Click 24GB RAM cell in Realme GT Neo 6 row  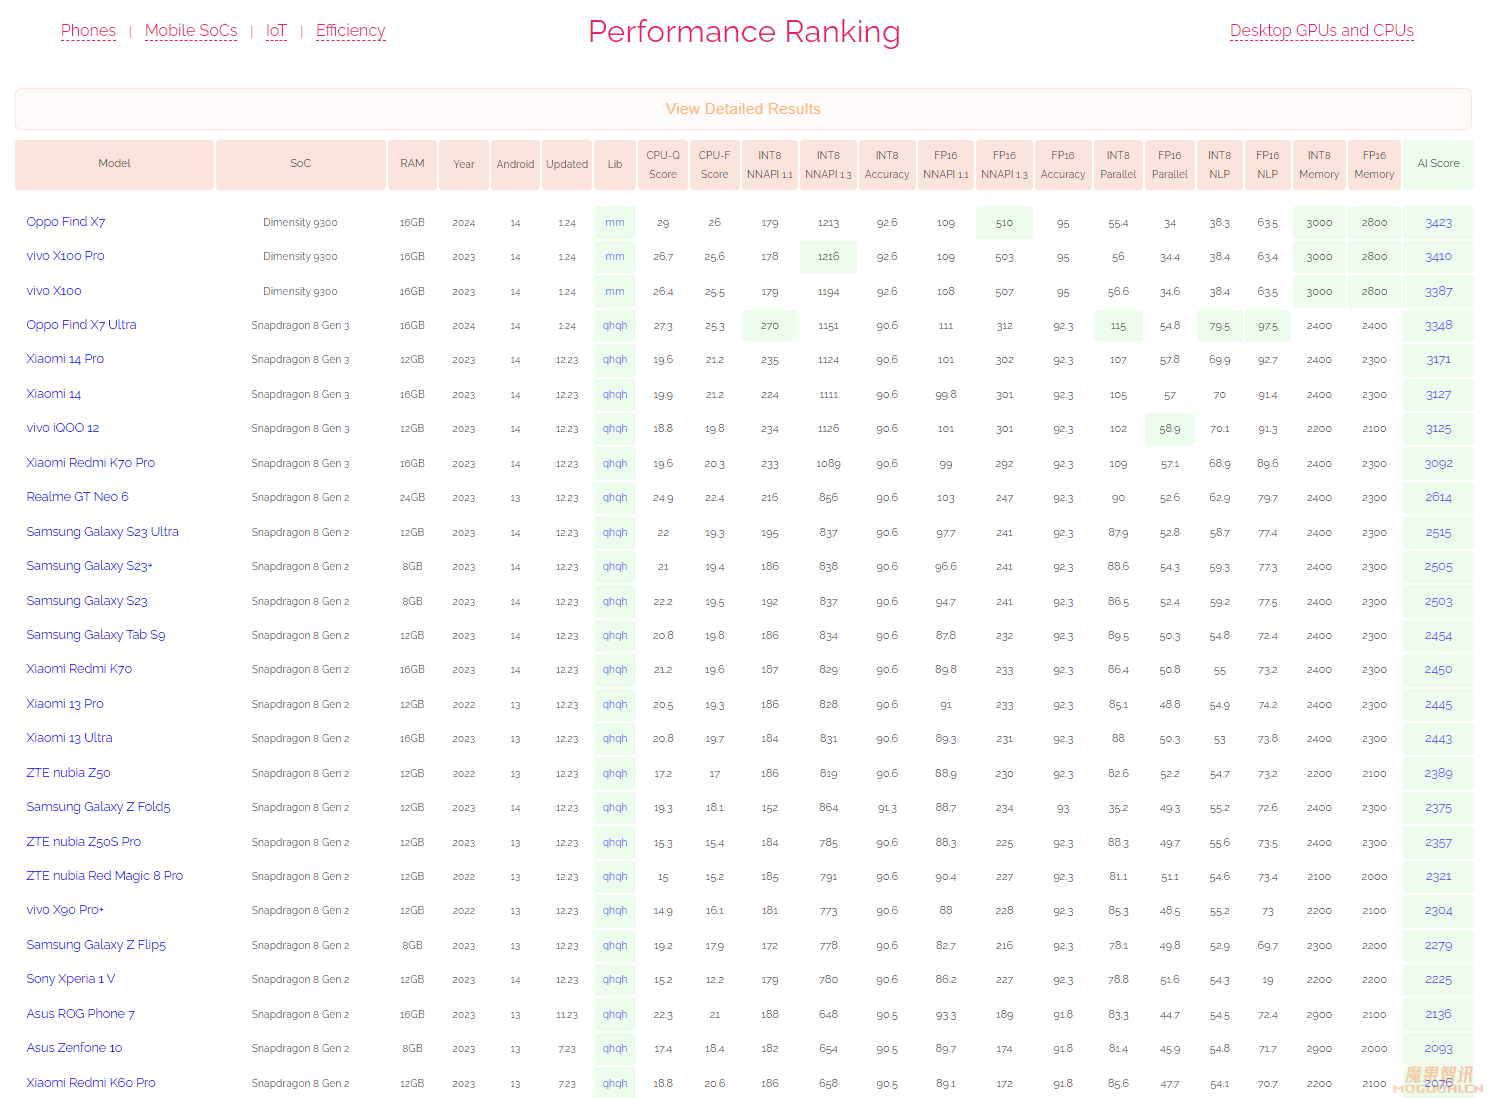pyautogui.click(x=412, y=498)
